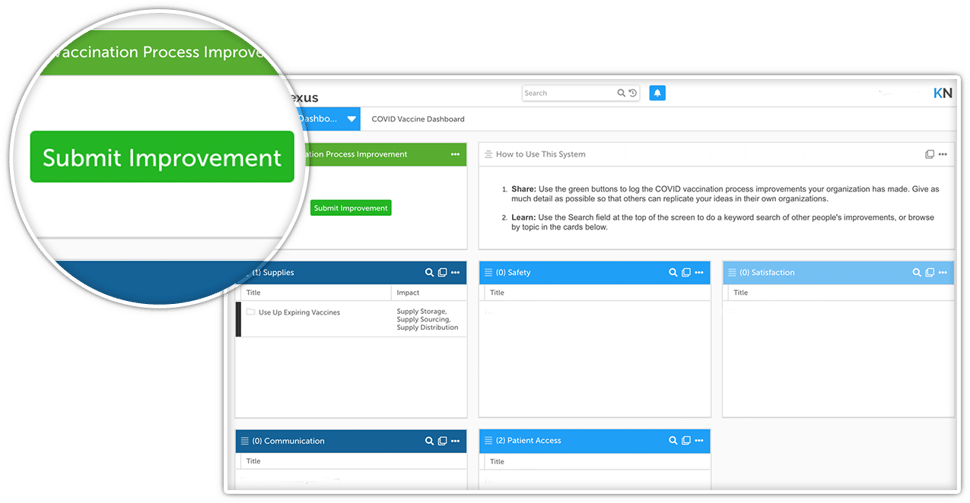
Task: Click Title column header in Patient Access card
Action: [497, 462]
